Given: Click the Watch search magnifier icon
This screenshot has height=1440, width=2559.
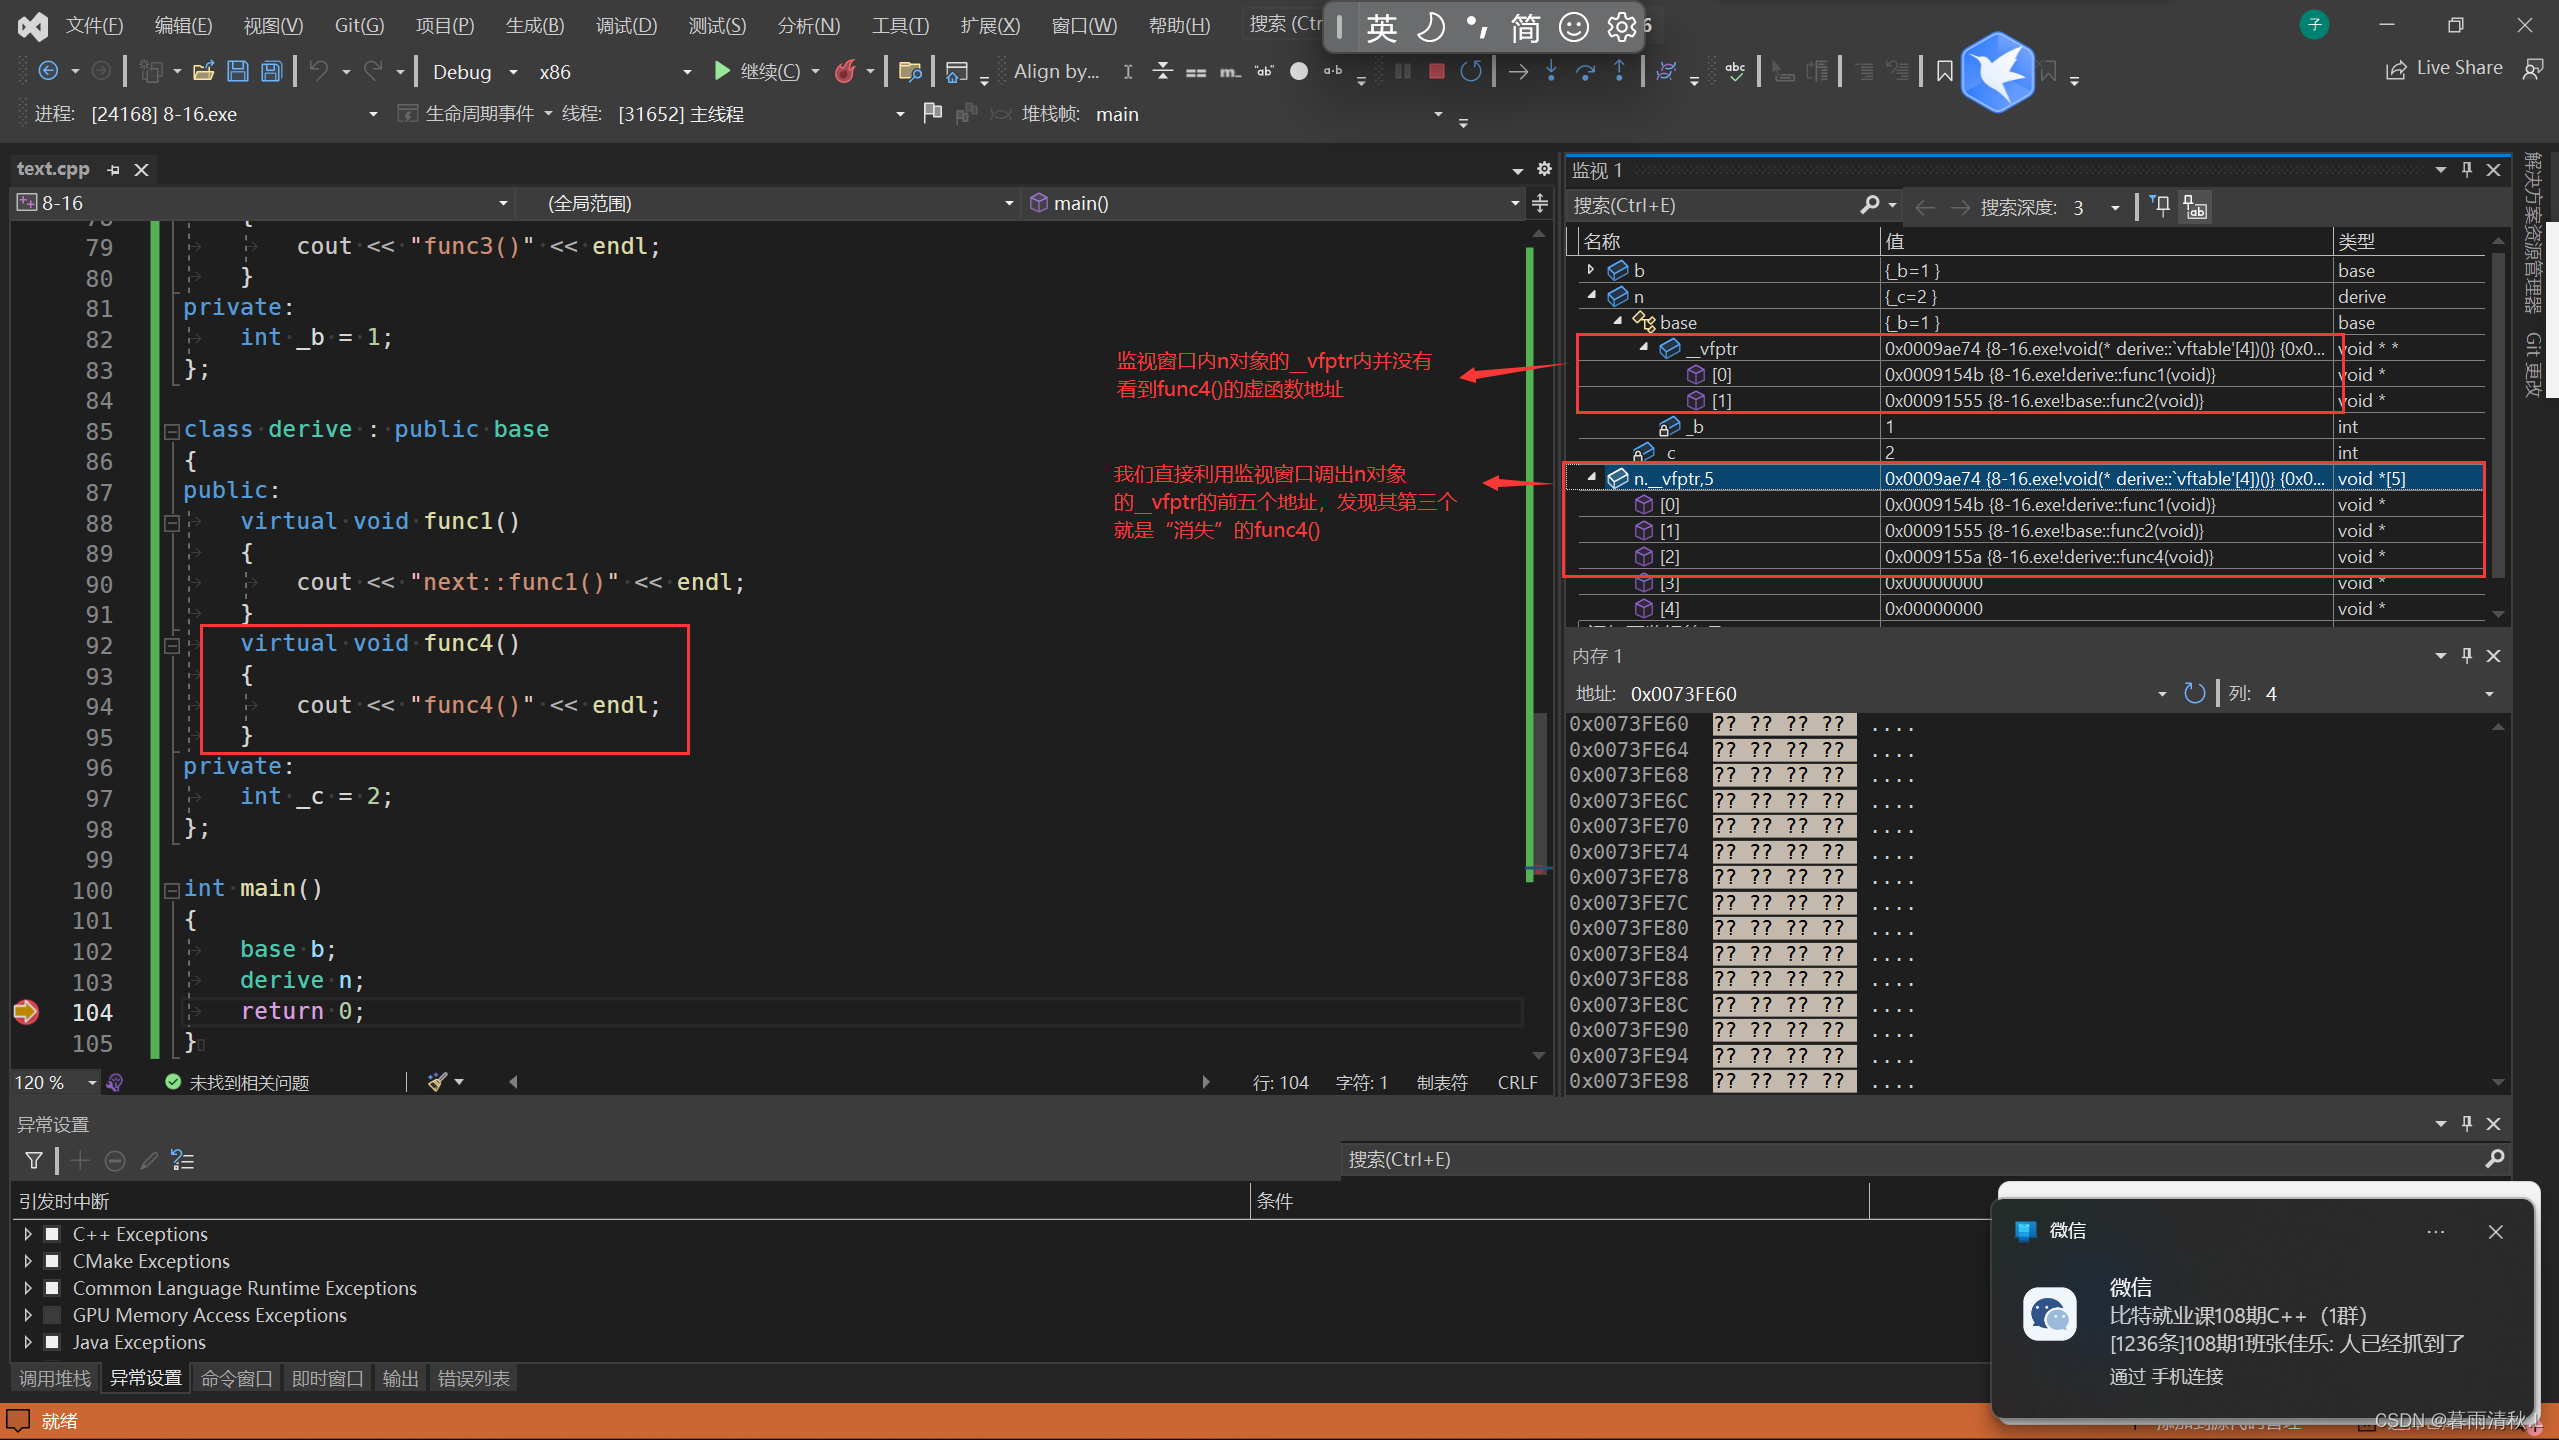Looking at the screenshot, I should pyautogui.click(x=1869, y=205).
